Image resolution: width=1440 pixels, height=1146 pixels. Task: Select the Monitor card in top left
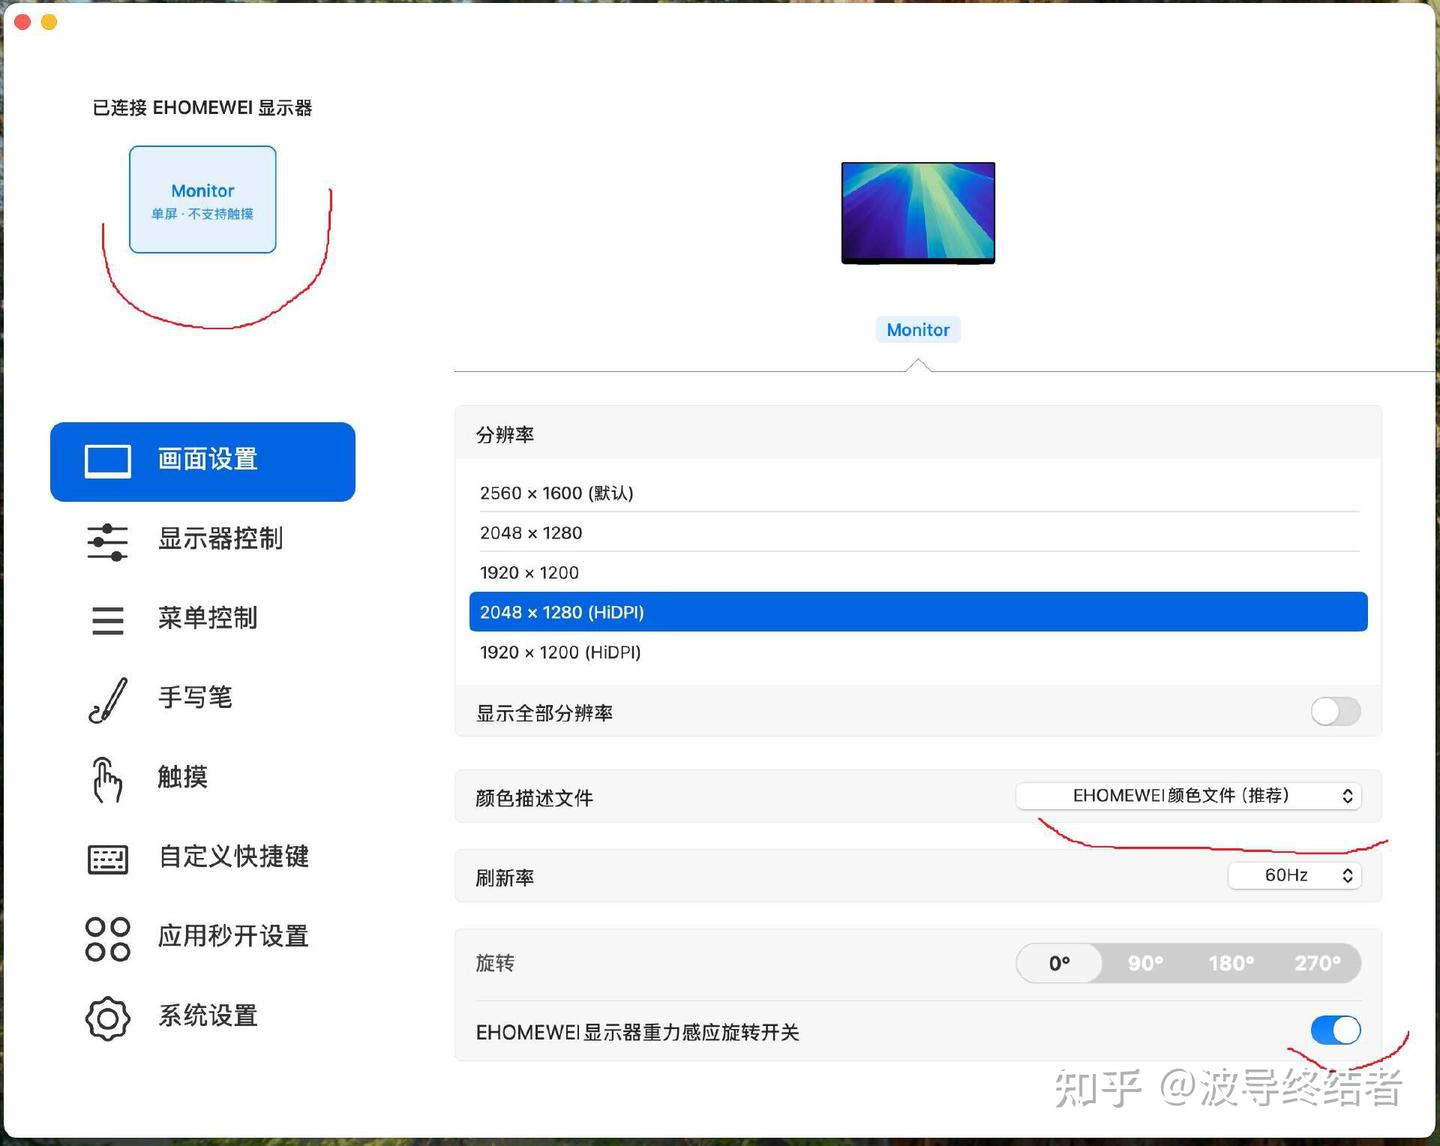pyautogui.click(x=202, y=199)
